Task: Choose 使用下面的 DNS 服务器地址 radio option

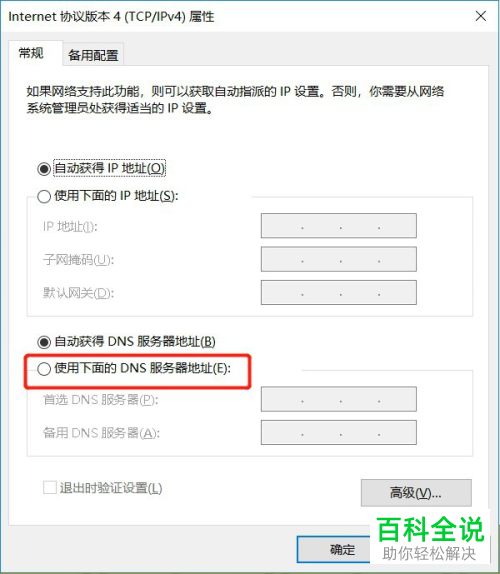Action: tap(44, 369)
